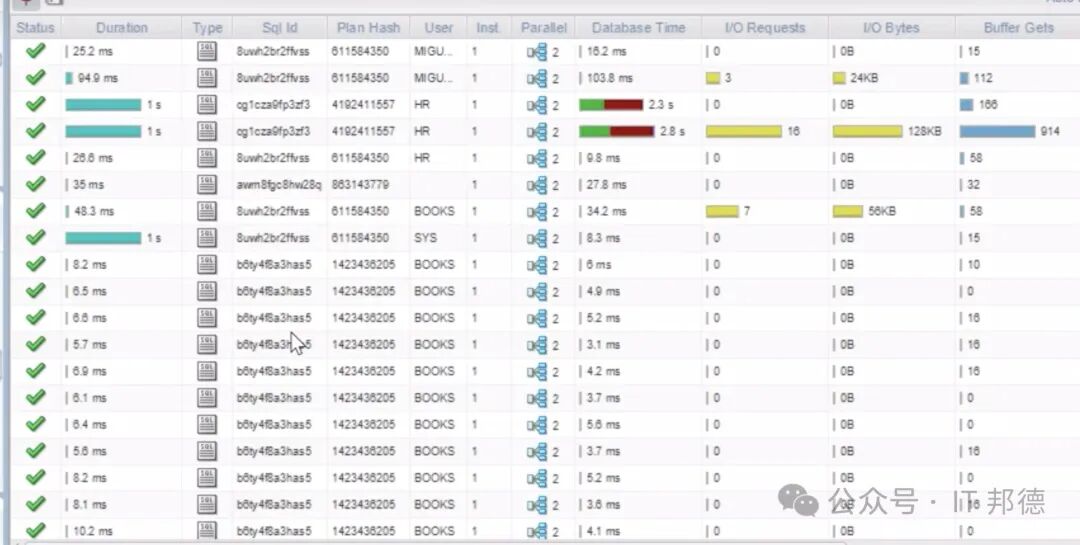Click the Parallel column header
The image size is (1080, 545).
[x=543, y=28]
